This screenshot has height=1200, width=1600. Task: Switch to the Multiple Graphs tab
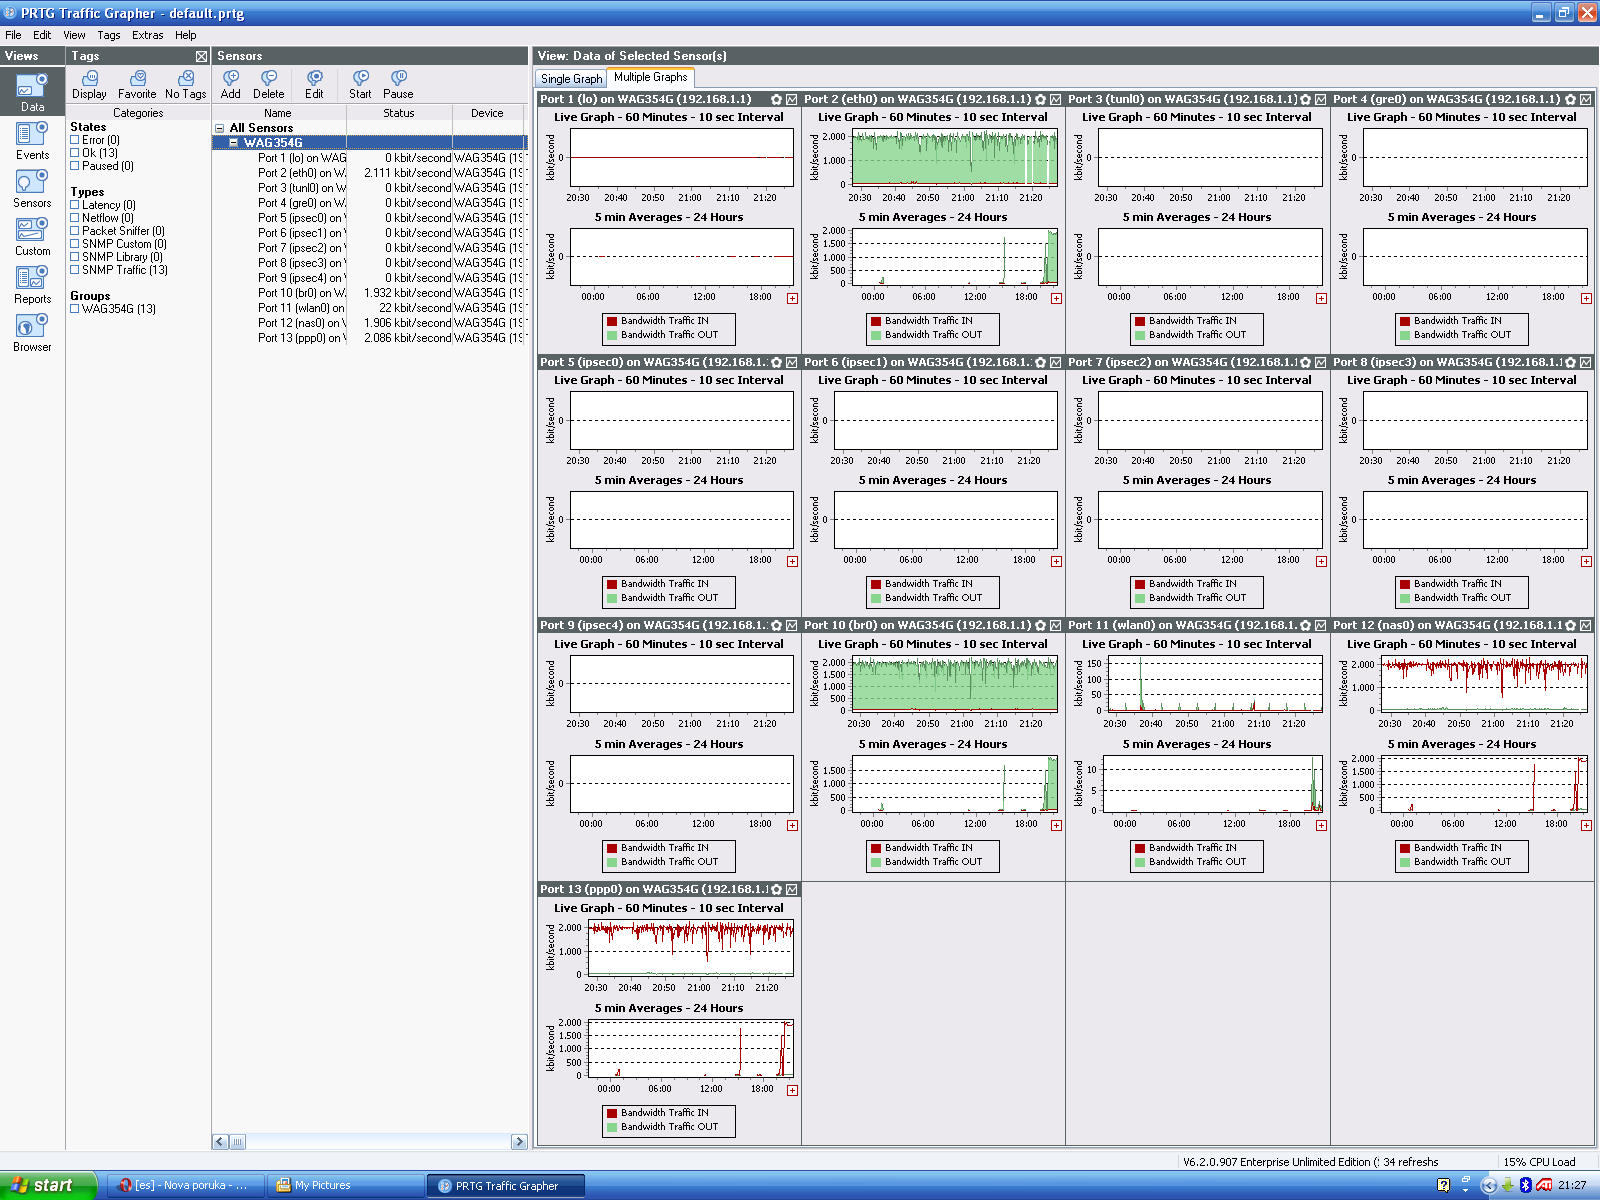pyautogui.click(x=651, y=77)
